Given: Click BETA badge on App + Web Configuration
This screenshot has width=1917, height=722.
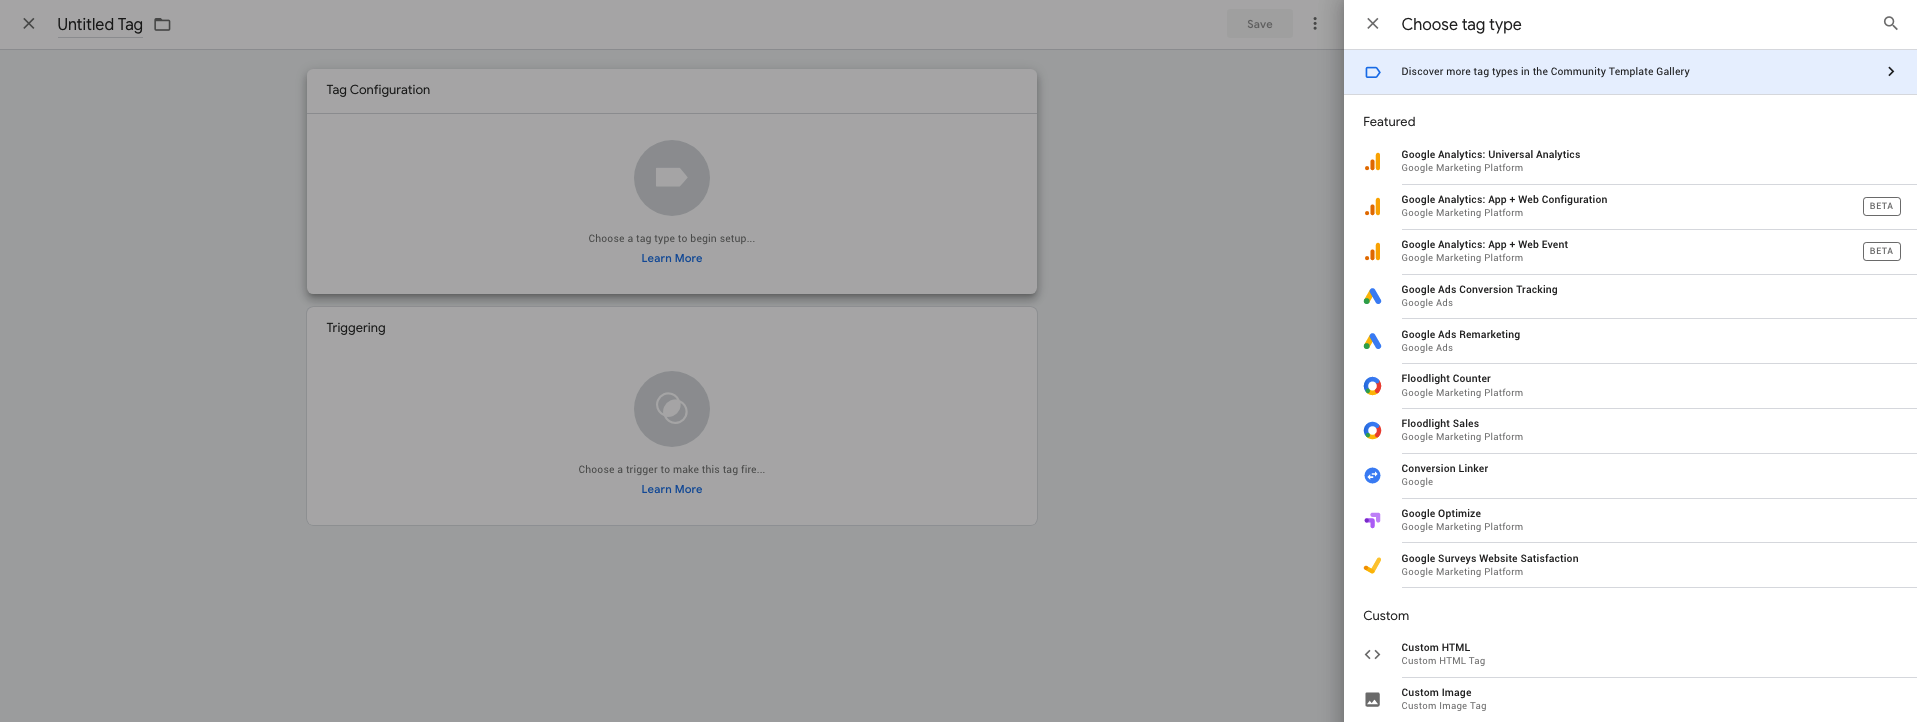Looking at the screenshot, I should tap(1881, 206).
